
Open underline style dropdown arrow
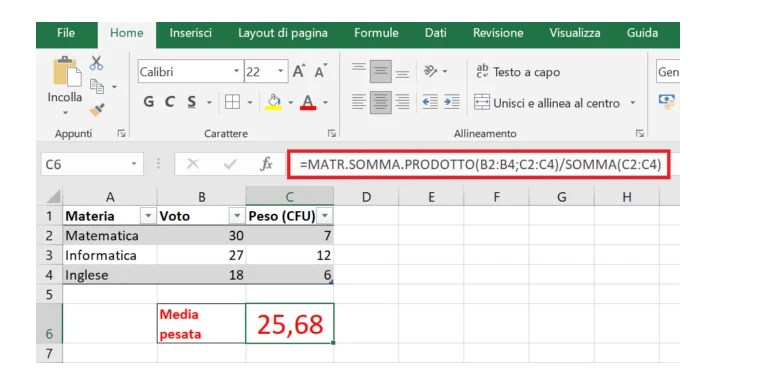(x=209, y=103)
